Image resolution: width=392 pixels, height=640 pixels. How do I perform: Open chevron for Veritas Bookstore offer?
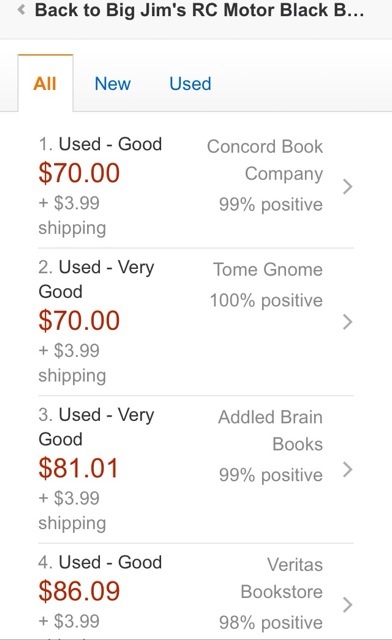(347, 604)
